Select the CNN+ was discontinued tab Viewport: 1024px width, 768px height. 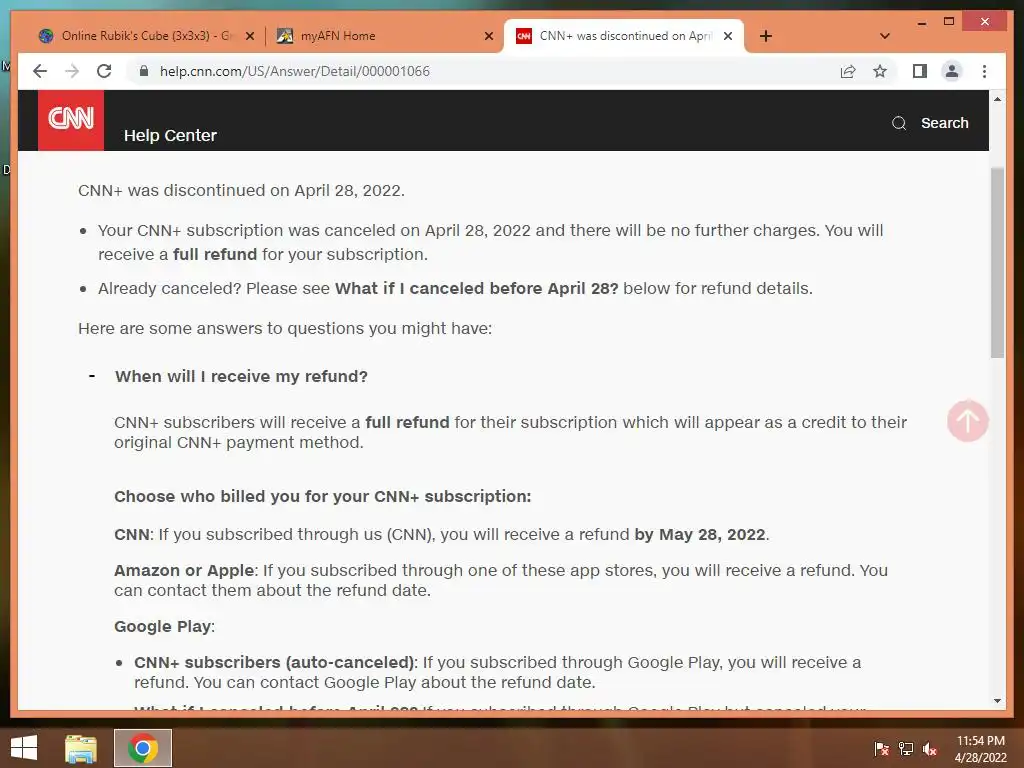pyautogui.click(x=624, y=36)
